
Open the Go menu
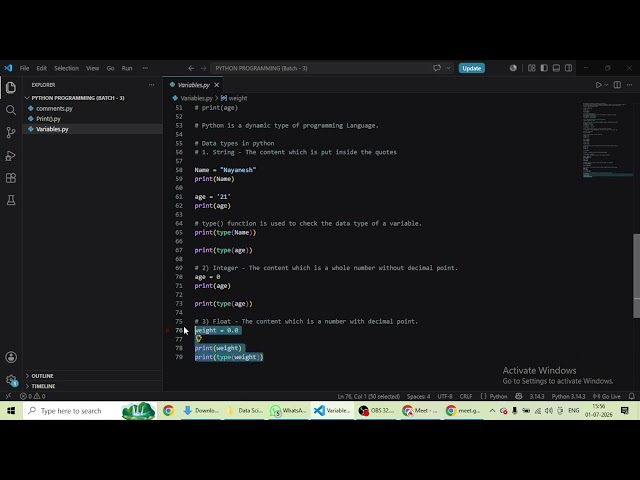tap(110, 68)
